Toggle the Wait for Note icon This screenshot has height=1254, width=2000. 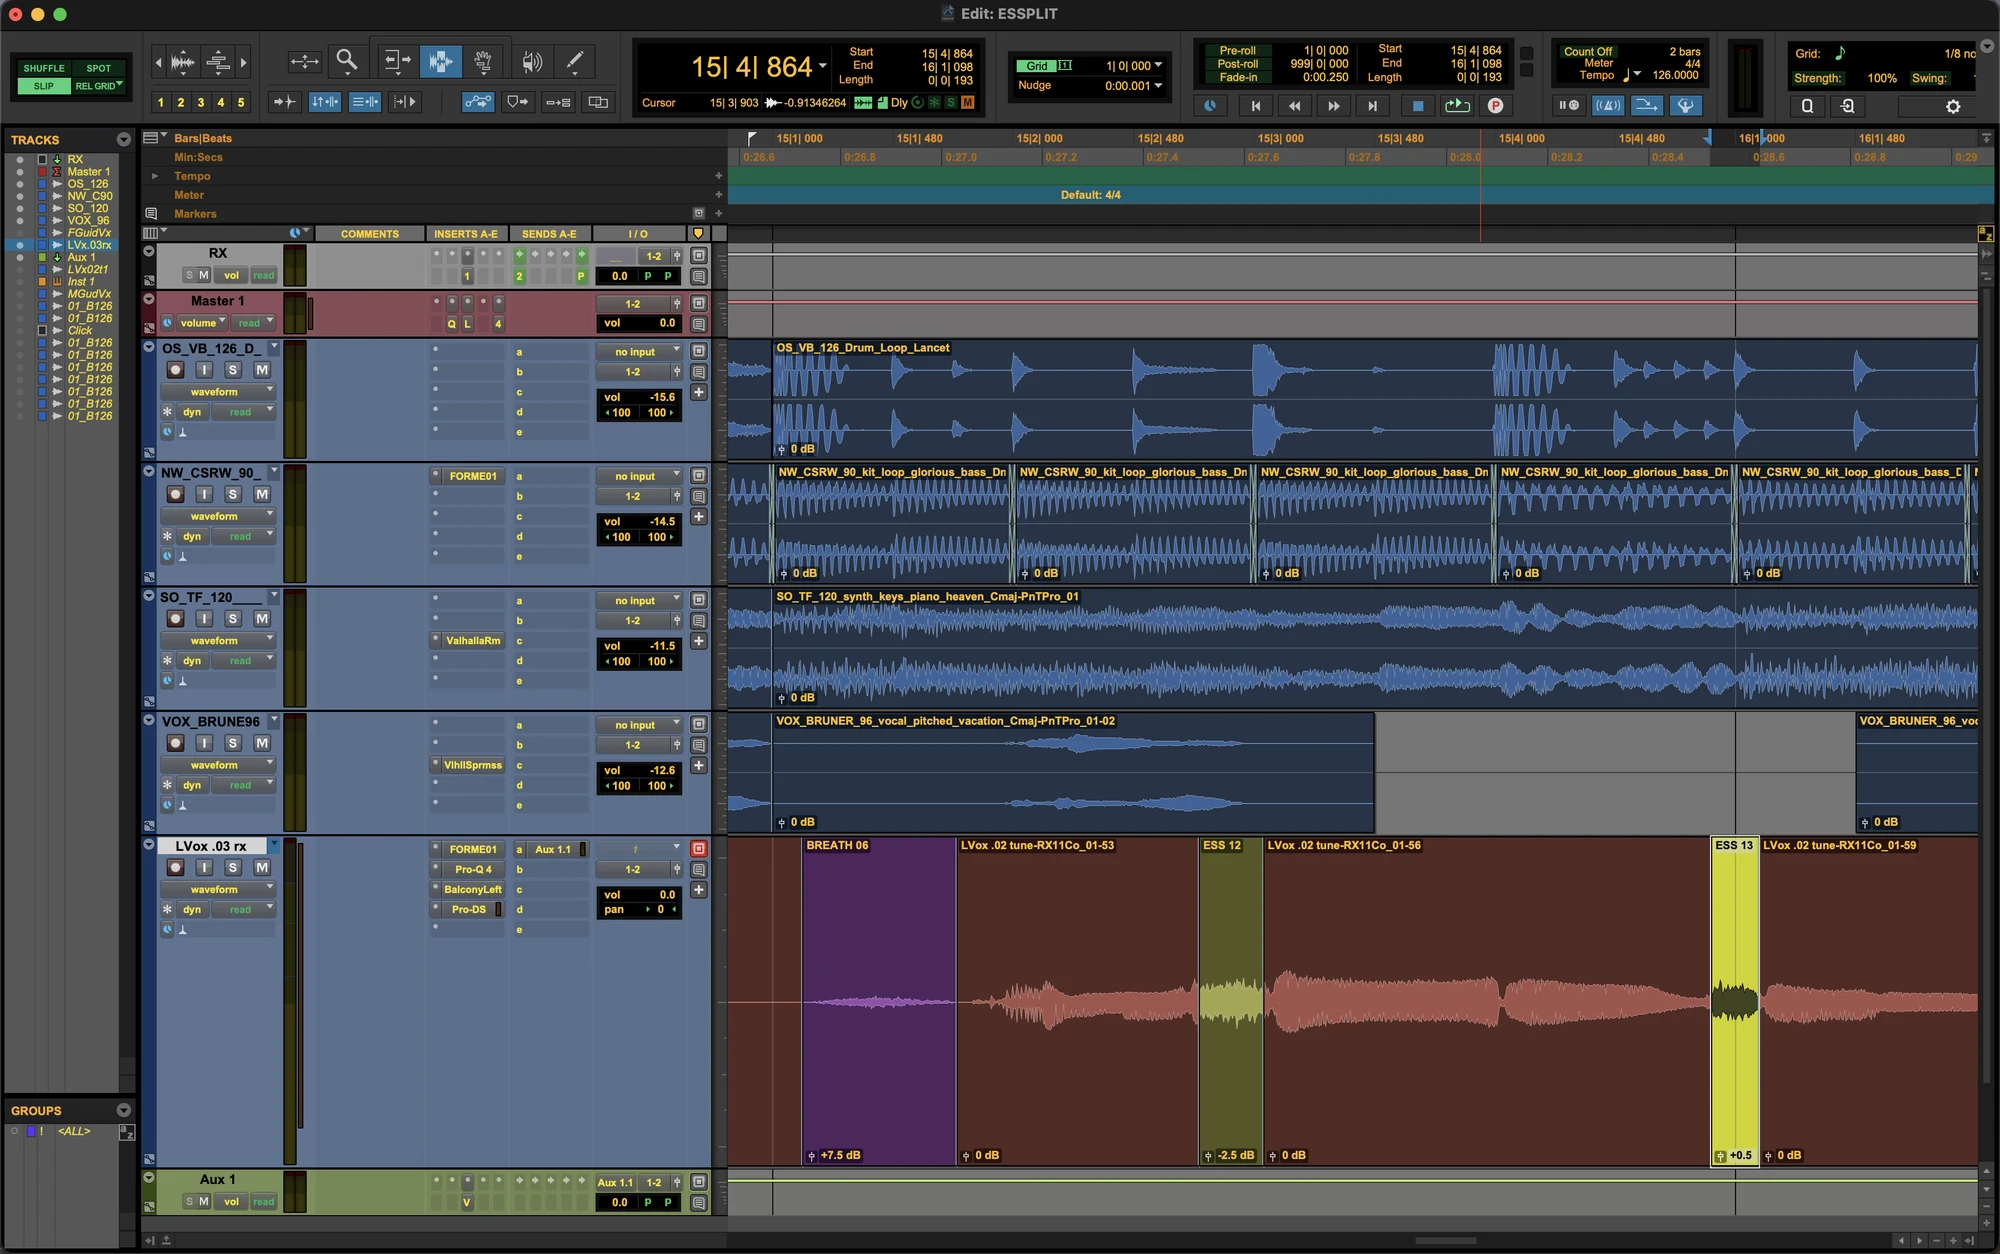(x=1569, y=105)
